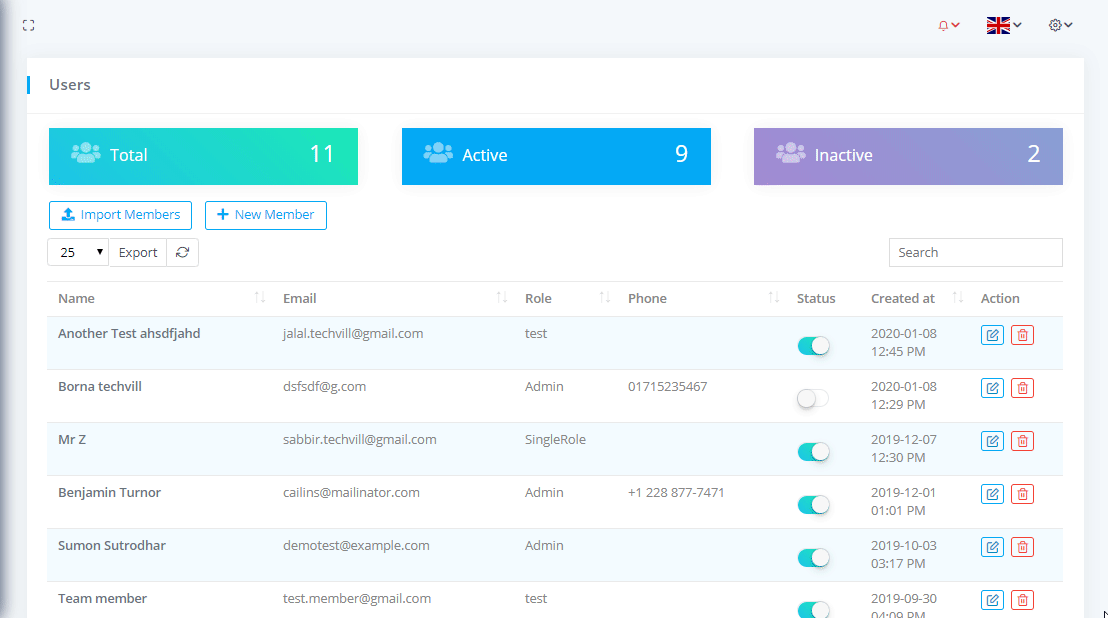The width and height of the screenshot is (1108, 618).
Task: Open the language flag dropdown
Action: pyautogui.click(x=1003, y=25)
